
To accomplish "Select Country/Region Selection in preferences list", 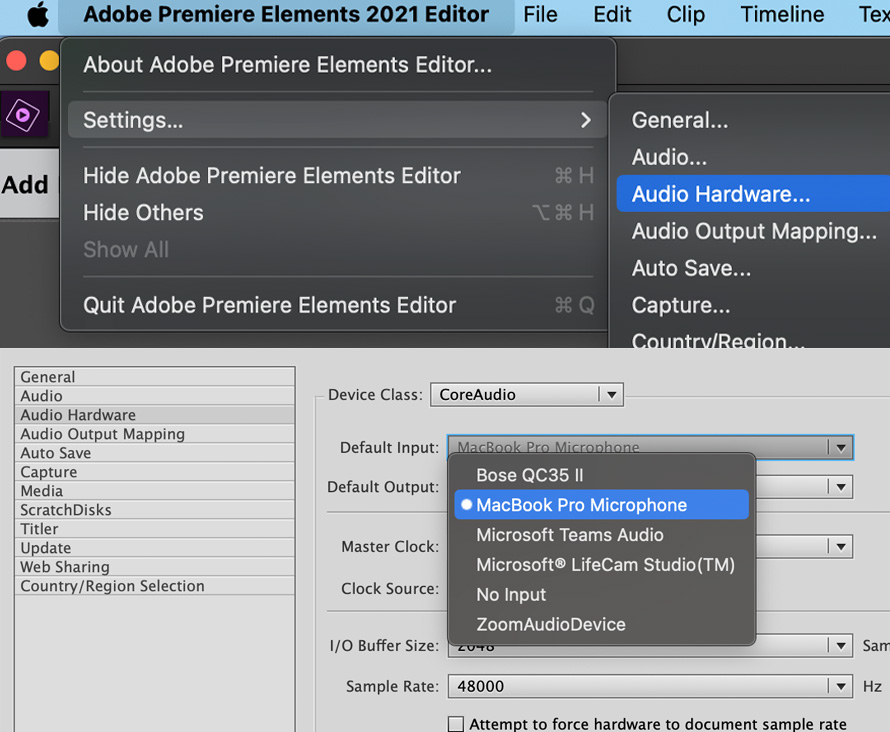I will click(x=154, y=586).
